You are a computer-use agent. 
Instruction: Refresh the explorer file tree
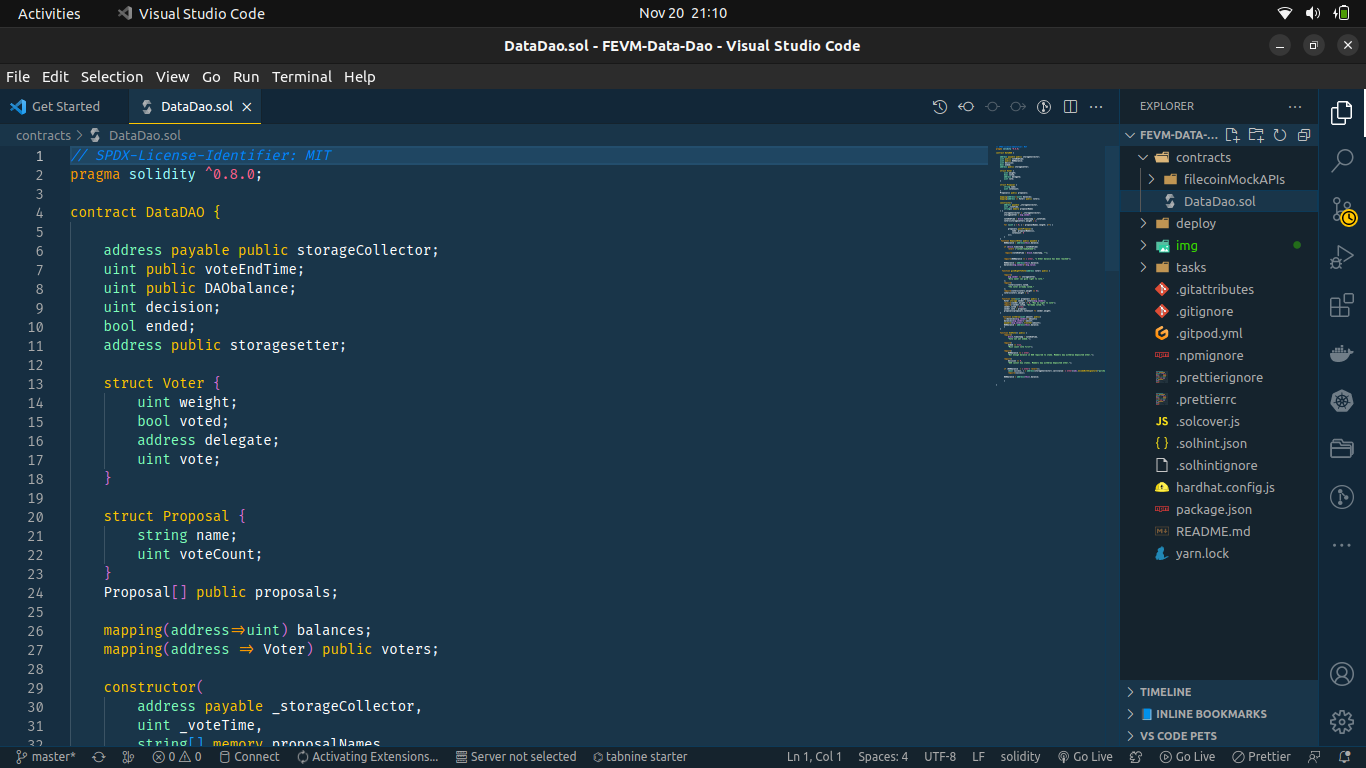point(1280,135)
